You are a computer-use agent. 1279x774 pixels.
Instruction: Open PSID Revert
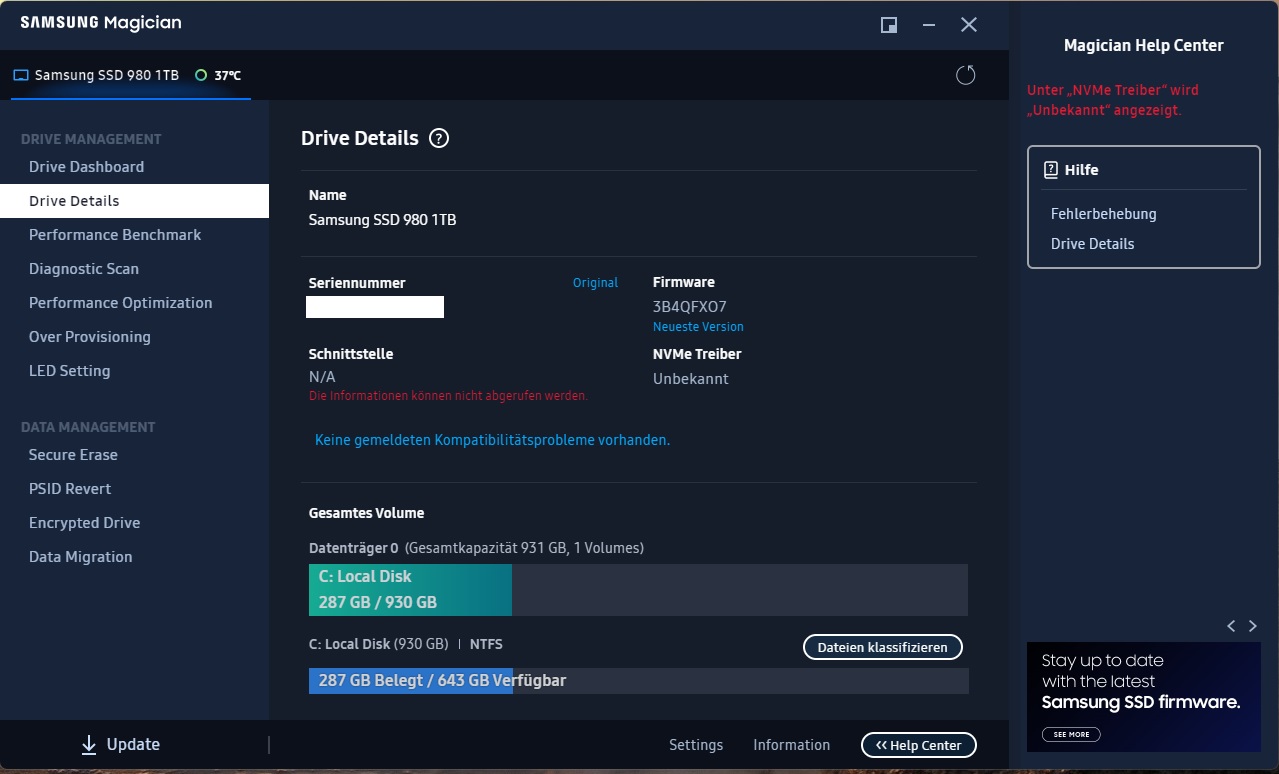point(70,489)
